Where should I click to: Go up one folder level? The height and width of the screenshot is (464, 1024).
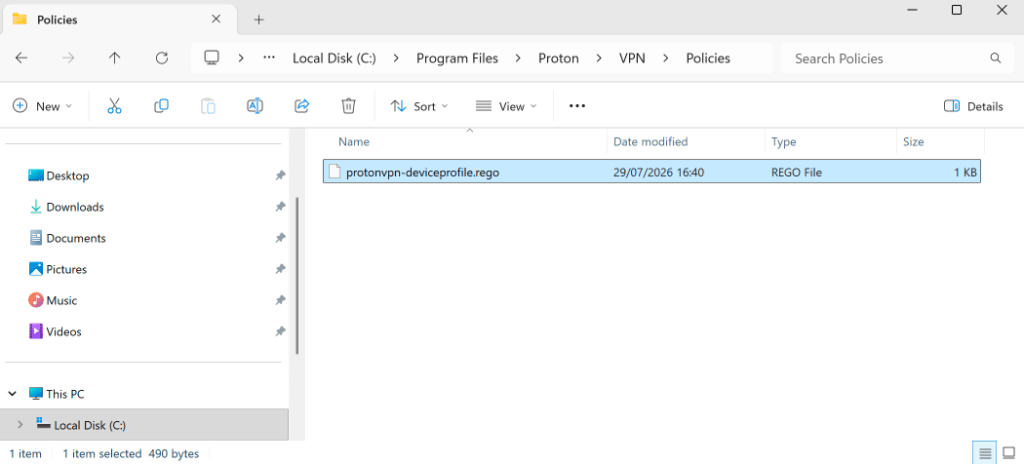tap(115, 58)
